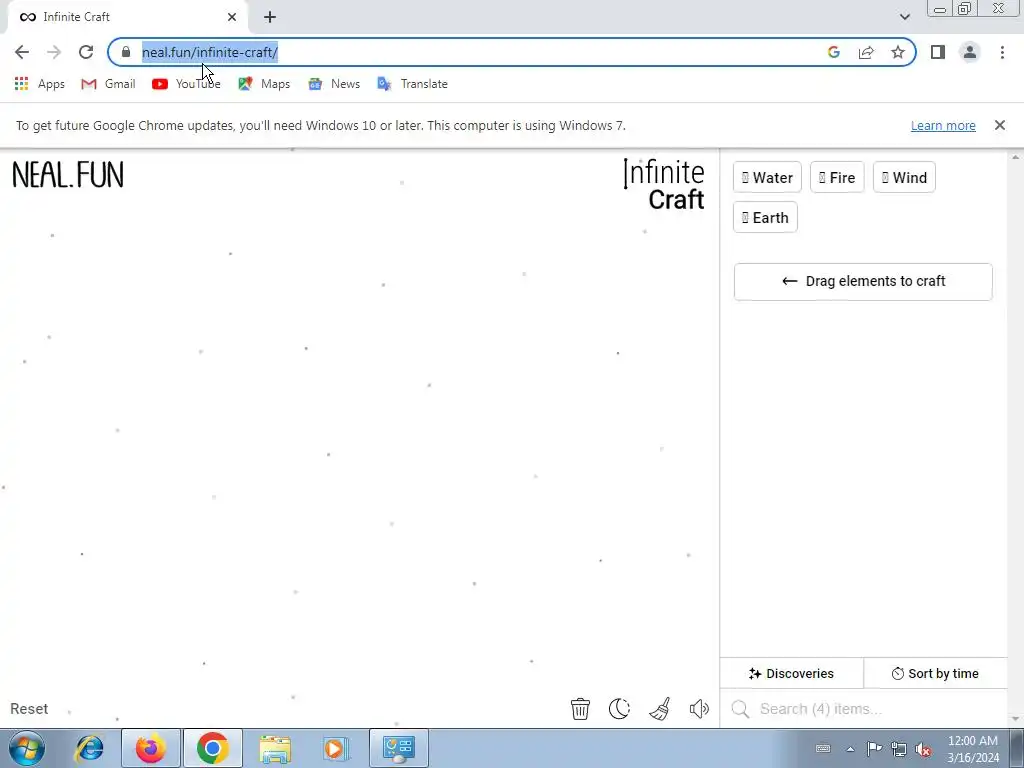Image resolution: width=1024 pixels, height=768 pixels.
Task: Open the Apps bookmark
Action: point(39,84)
